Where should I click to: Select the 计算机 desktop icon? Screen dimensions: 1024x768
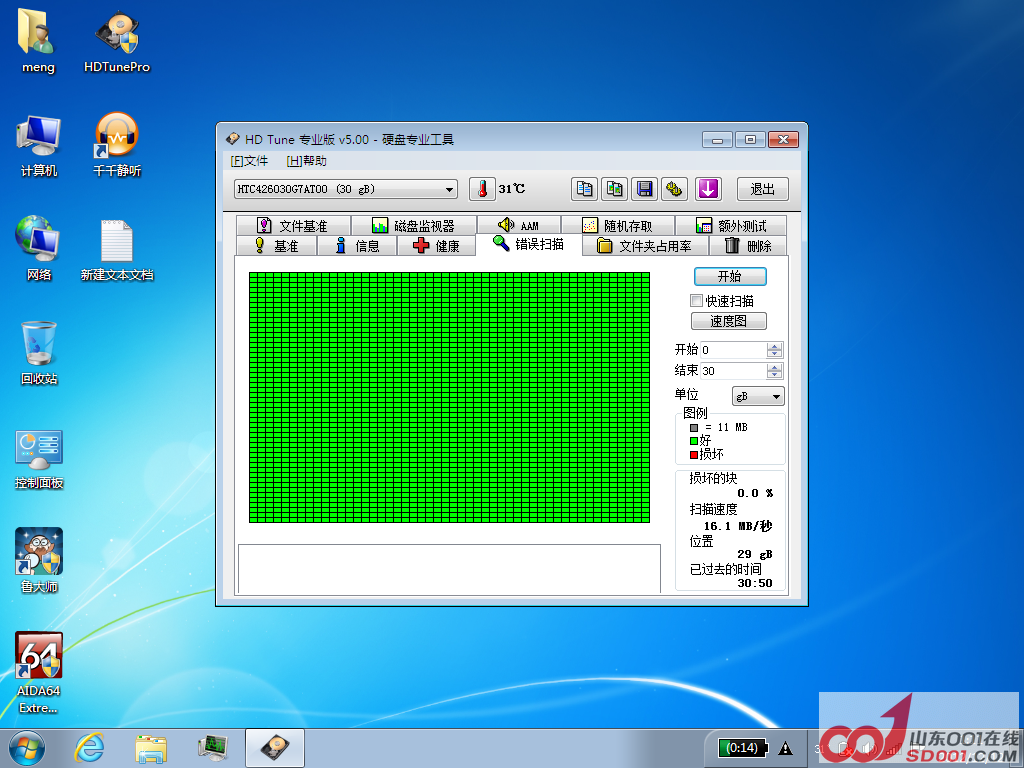click(39, 145)
